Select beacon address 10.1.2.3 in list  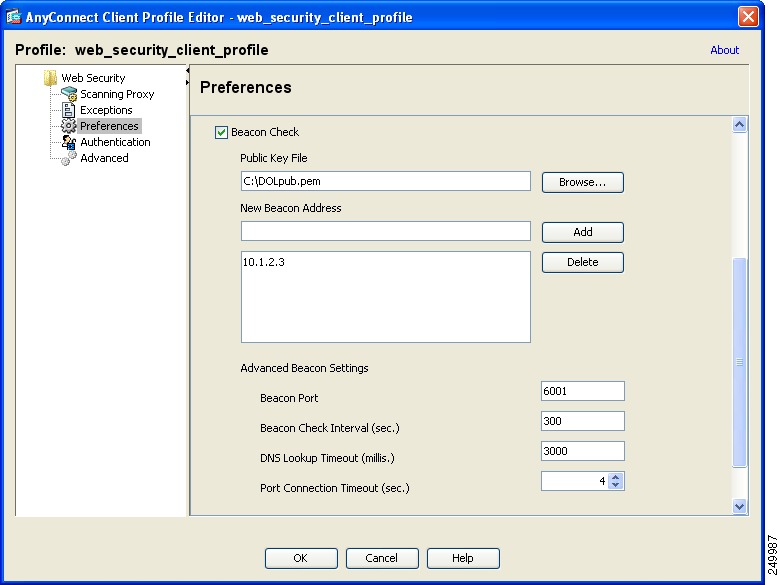click(x=264, y=262)
